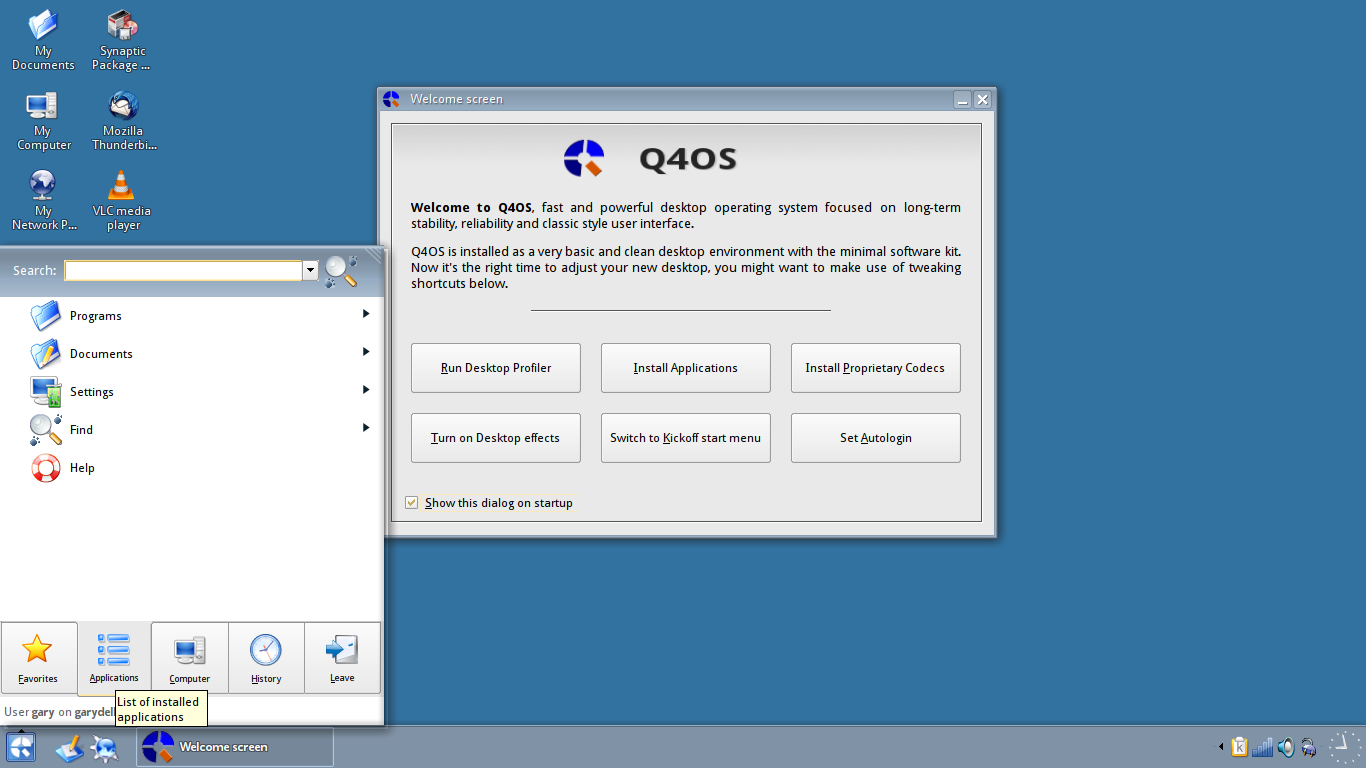Click the volume speaker tray icon

[x=1286, y=747]
